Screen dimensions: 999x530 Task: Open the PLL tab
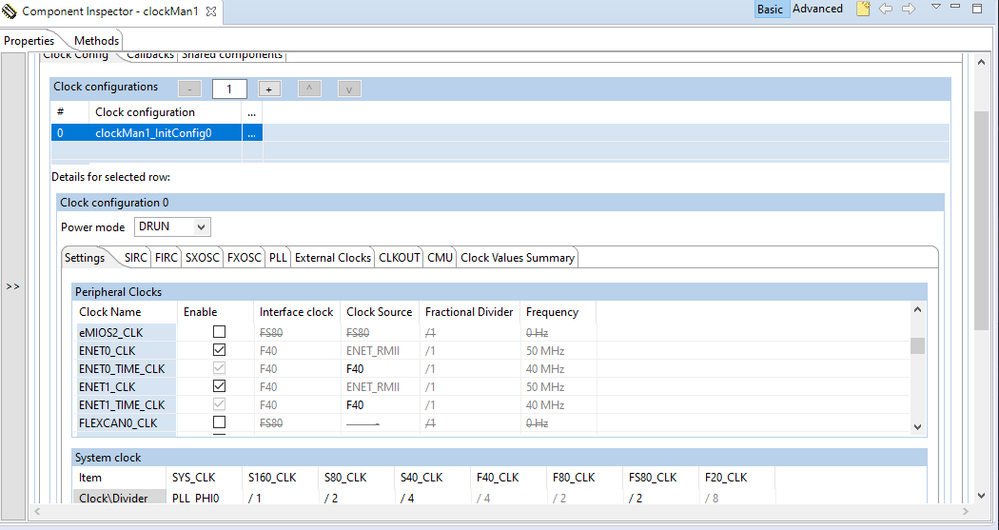(278, 258)
